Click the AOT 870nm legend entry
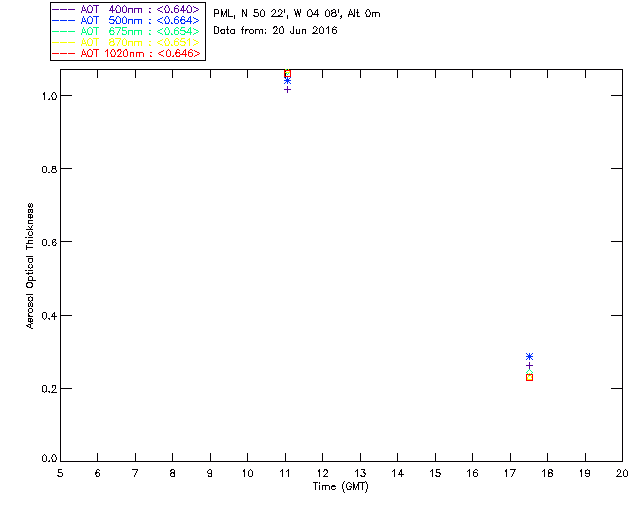Viewport: 640px width, 512px height. coord(126,42)
